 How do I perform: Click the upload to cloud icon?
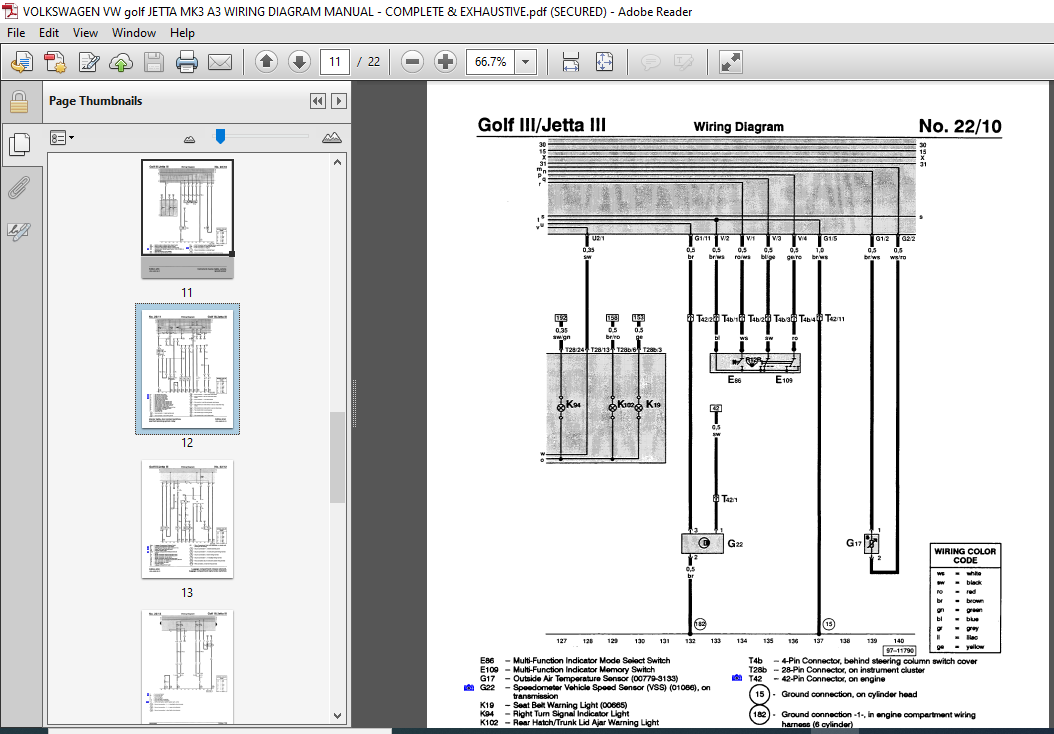click(x=121, y=63)
